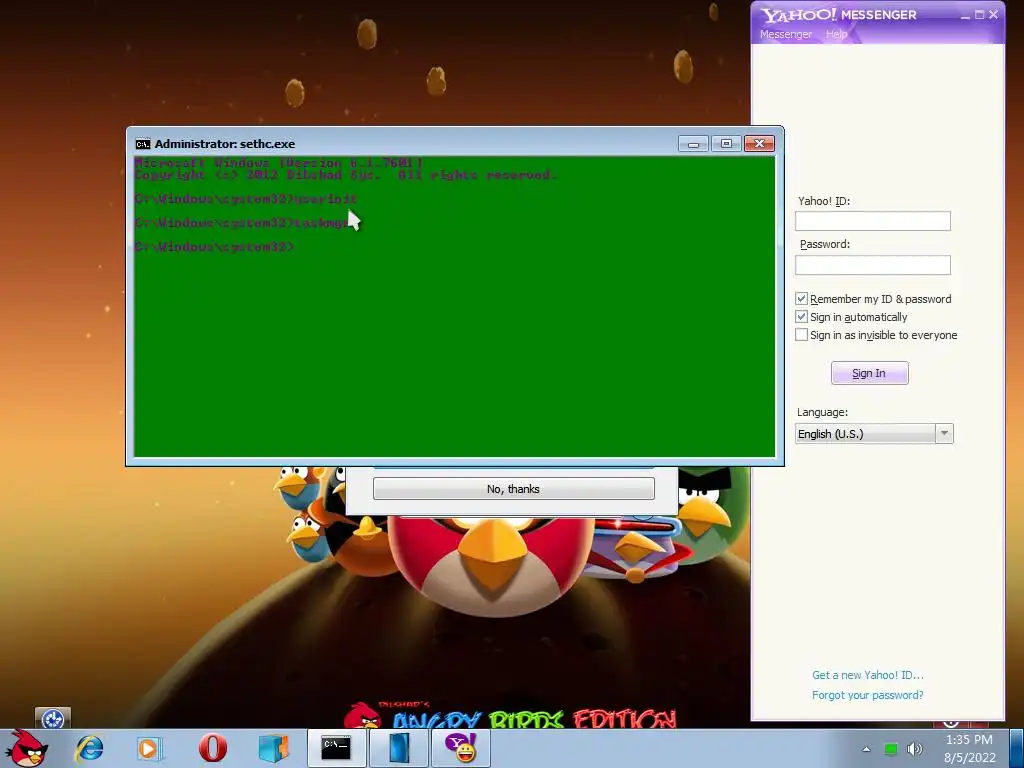Close the sethc.exe command window
Screen dimensions: 1024x768
coord(759,144)
